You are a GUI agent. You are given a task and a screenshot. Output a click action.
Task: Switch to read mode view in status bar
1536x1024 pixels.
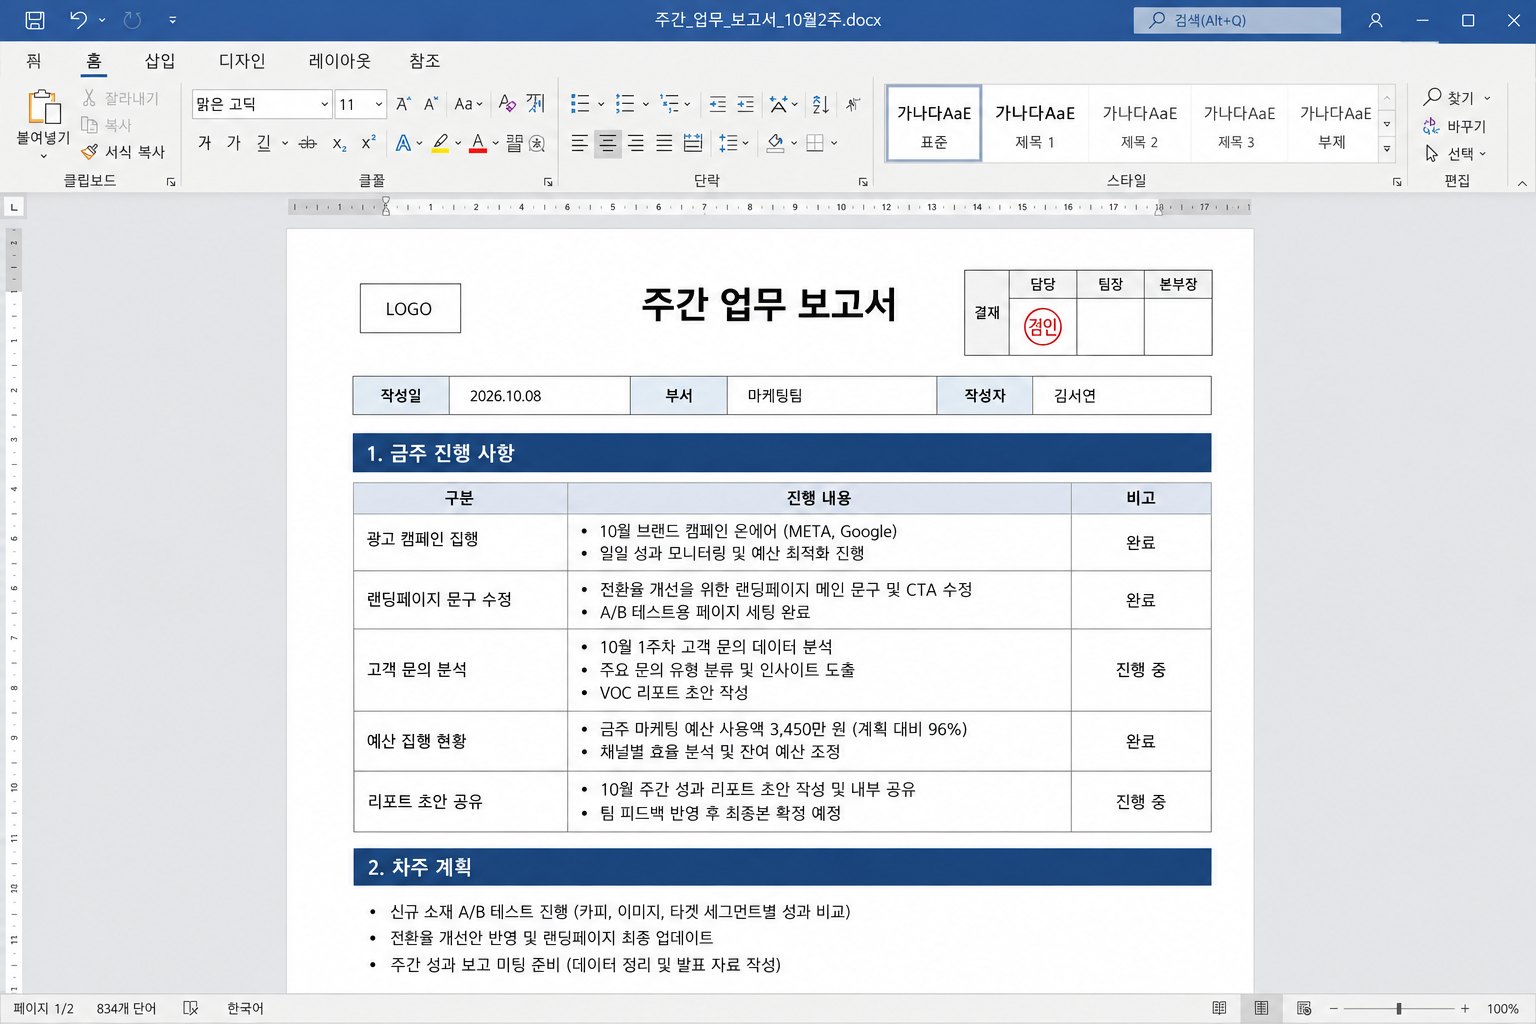[1219, 1008]
